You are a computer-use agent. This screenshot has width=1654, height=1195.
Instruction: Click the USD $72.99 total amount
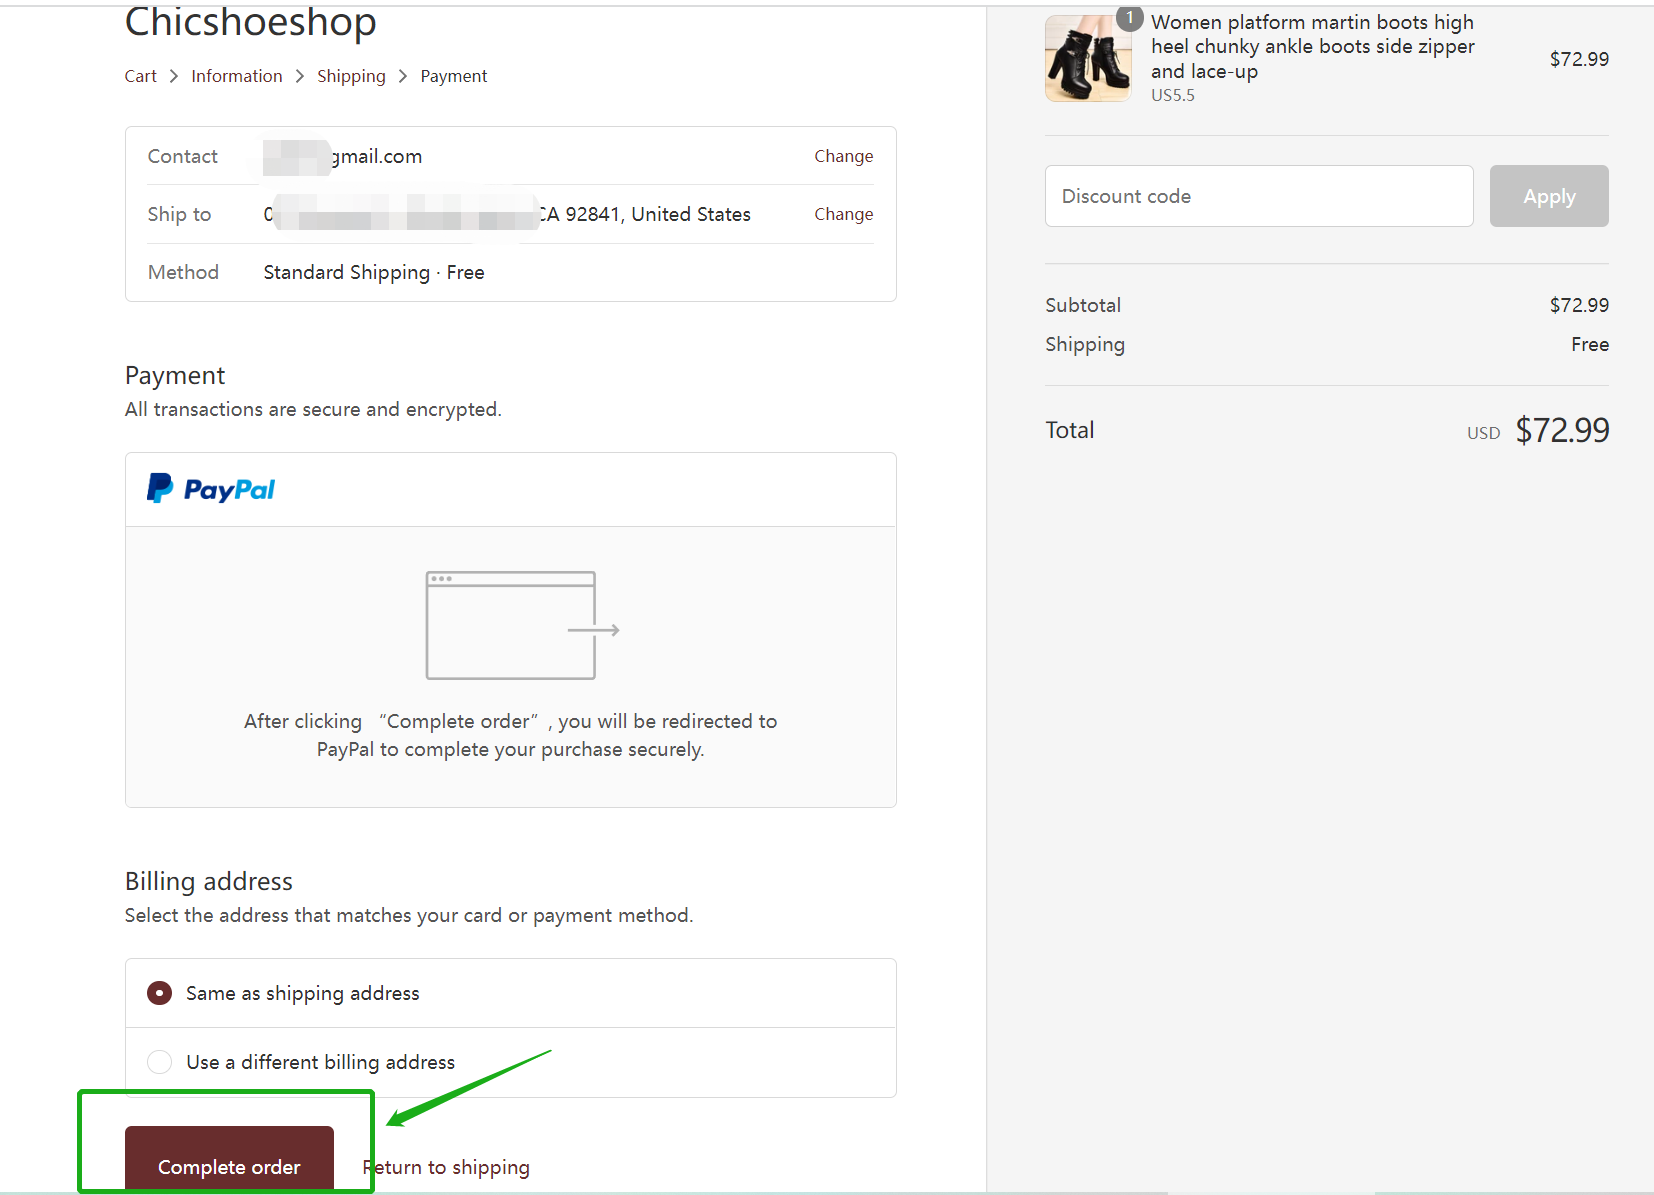1538,430
